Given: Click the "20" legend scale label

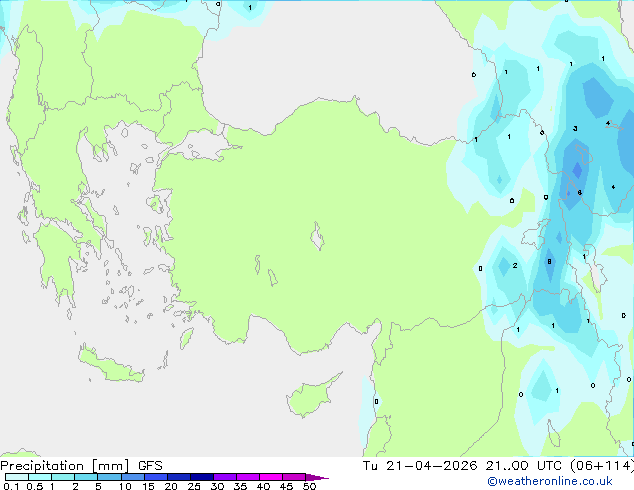Looking at the screenshot, I should (x=171, y=486).
